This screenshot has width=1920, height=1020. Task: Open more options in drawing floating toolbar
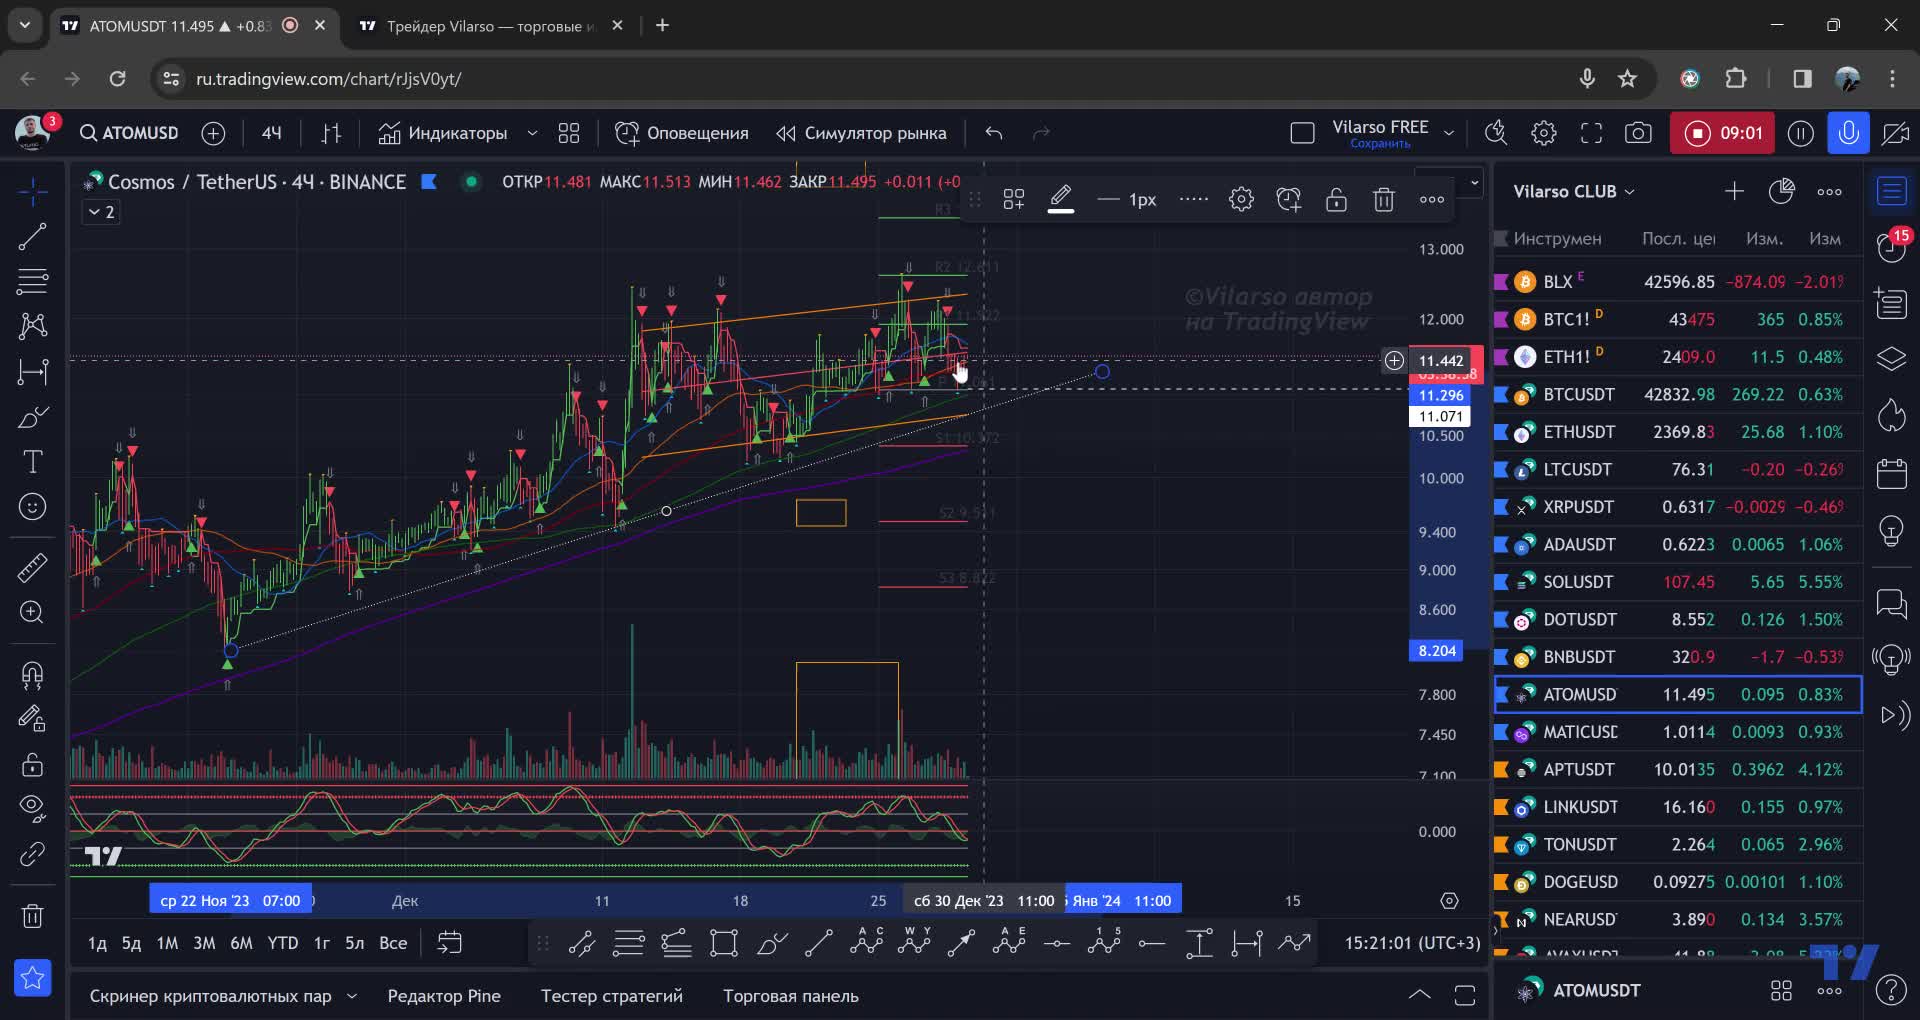point(1432,199)
